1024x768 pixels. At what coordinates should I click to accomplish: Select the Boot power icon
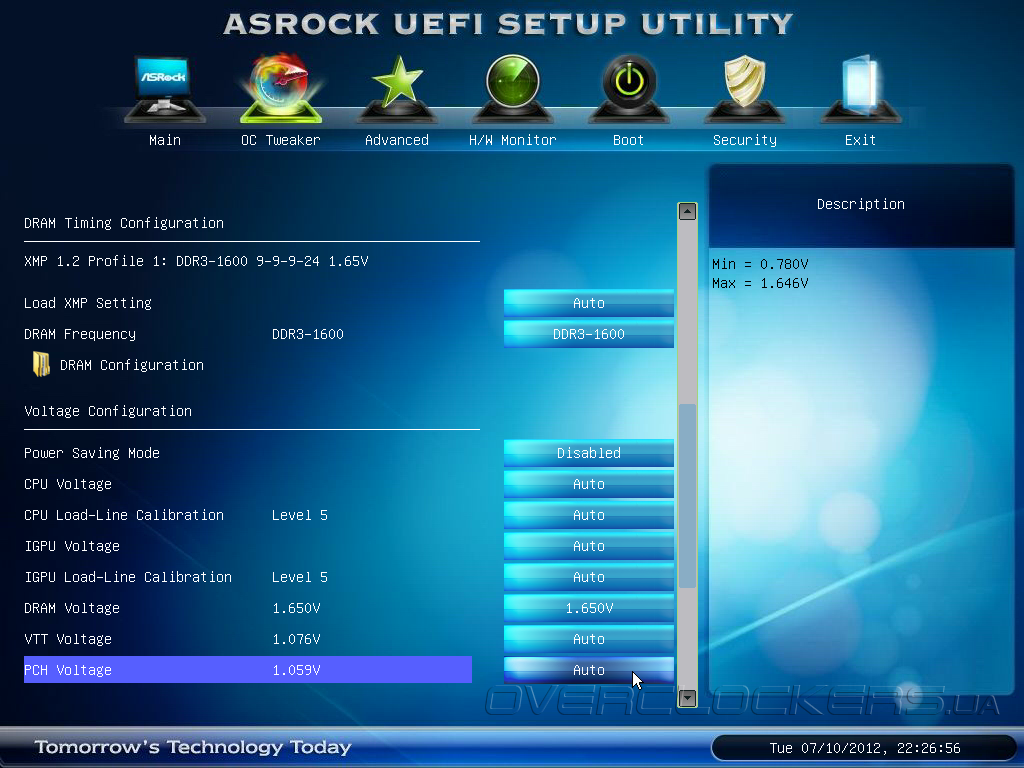point(629,89)
